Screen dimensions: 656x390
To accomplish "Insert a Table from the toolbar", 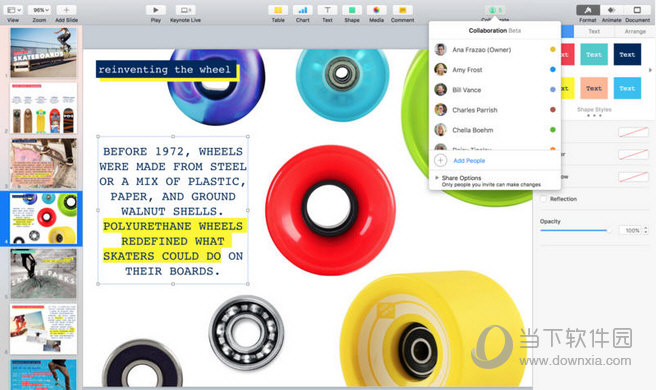I will coord(278,10).
